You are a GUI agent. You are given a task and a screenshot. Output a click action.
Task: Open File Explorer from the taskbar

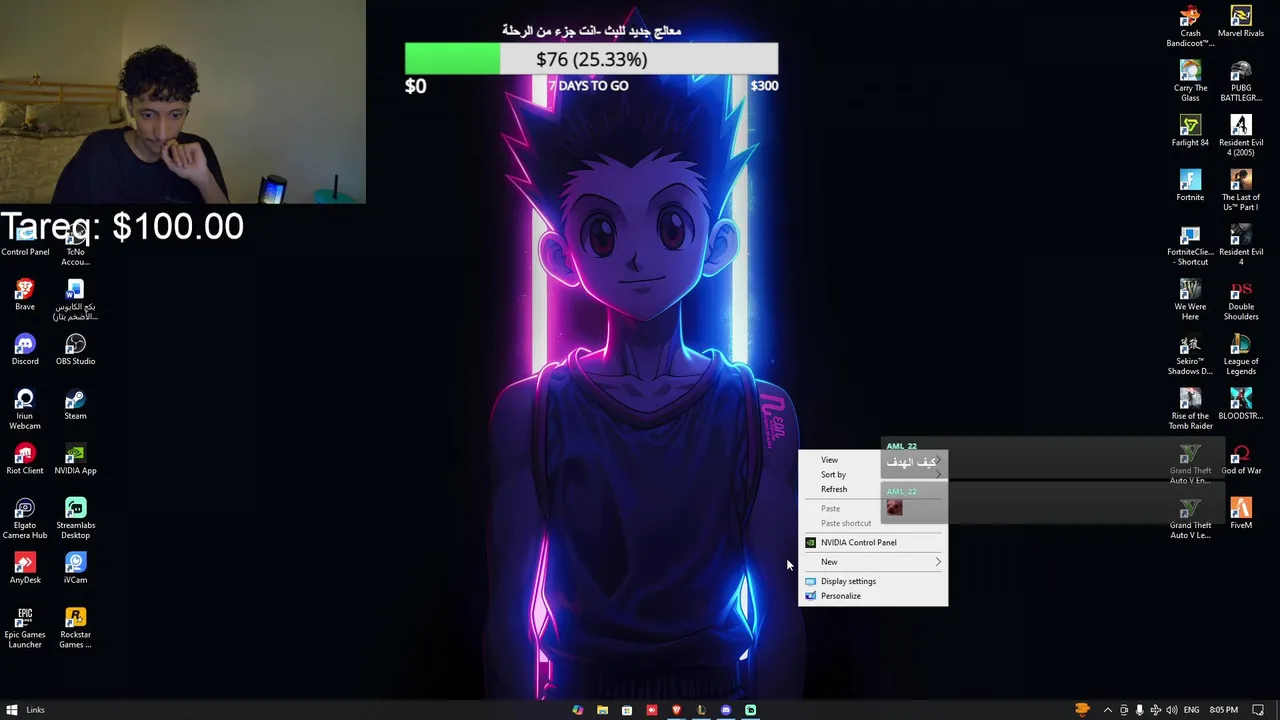pos(602,710)
